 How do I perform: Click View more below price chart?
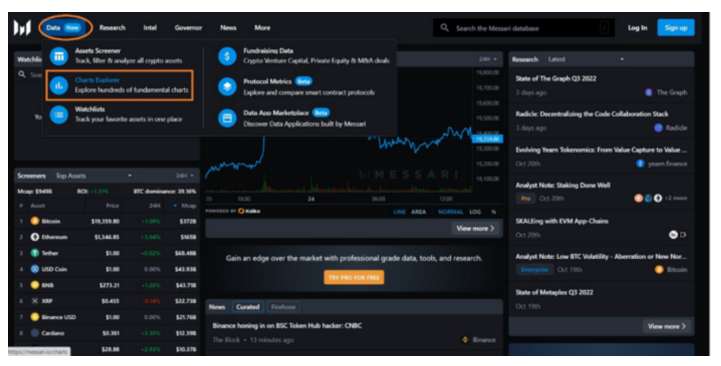coord(475,228)
